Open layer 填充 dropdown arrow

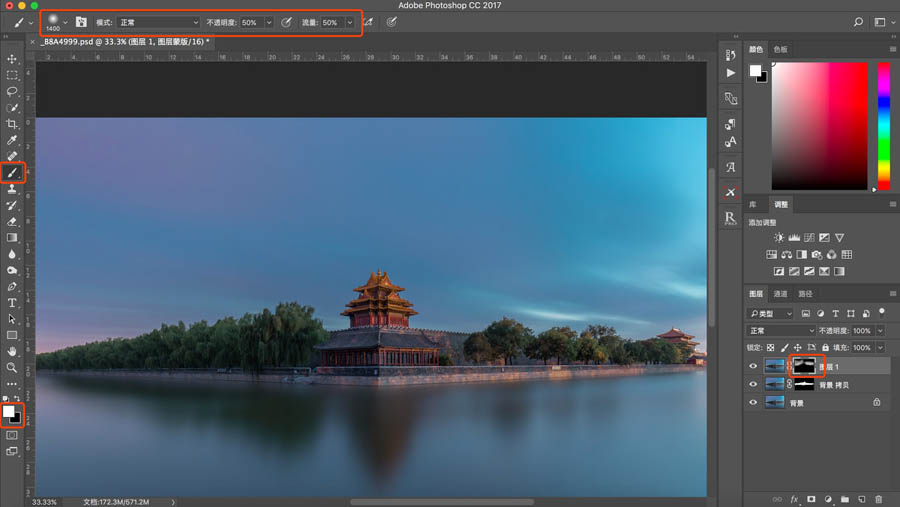pyautogui.click(x=880, y=347)
